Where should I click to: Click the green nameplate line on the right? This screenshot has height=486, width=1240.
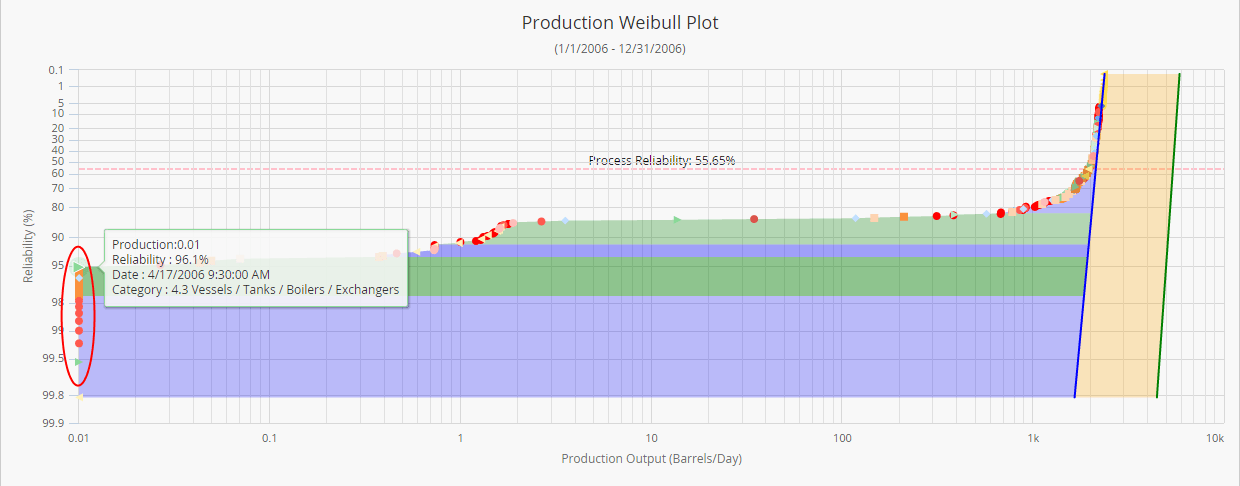(x=1169, y=236)
